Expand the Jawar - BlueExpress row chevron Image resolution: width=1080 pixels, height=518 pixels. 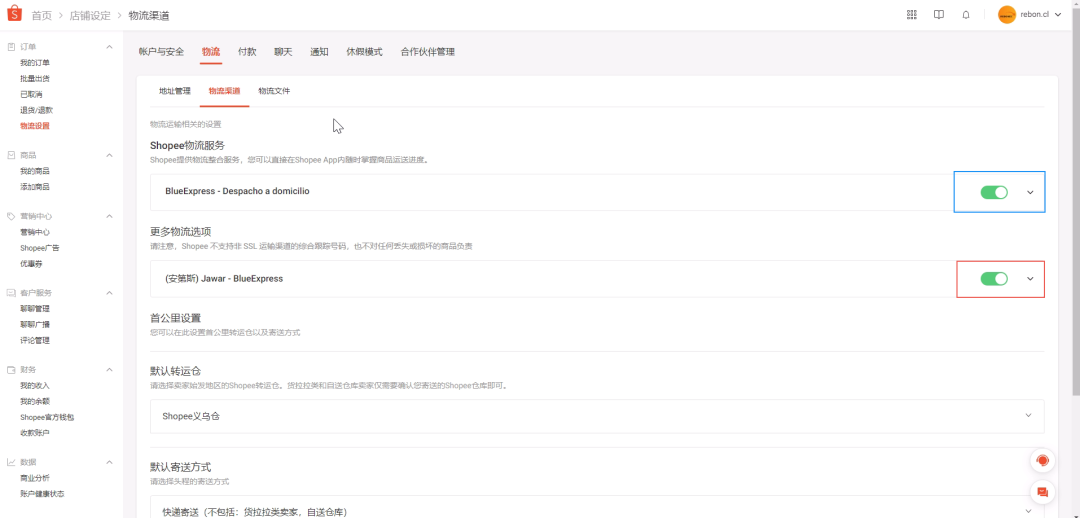(x=1030, y=279)
